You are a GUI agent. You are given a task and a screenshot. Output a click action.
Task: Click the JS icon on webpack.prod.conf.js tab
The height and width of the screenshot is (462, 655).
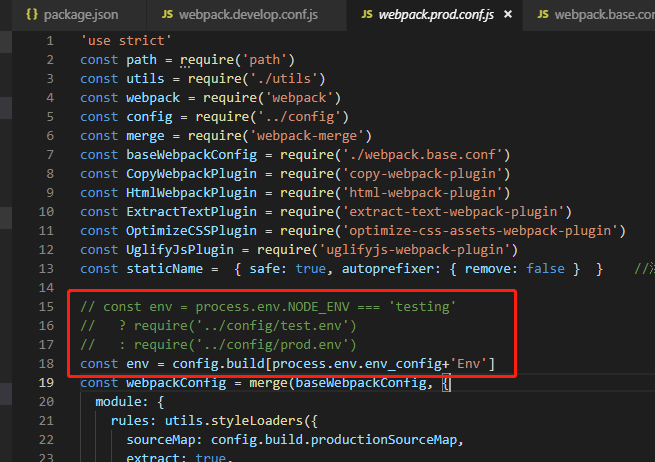(367, 15)
